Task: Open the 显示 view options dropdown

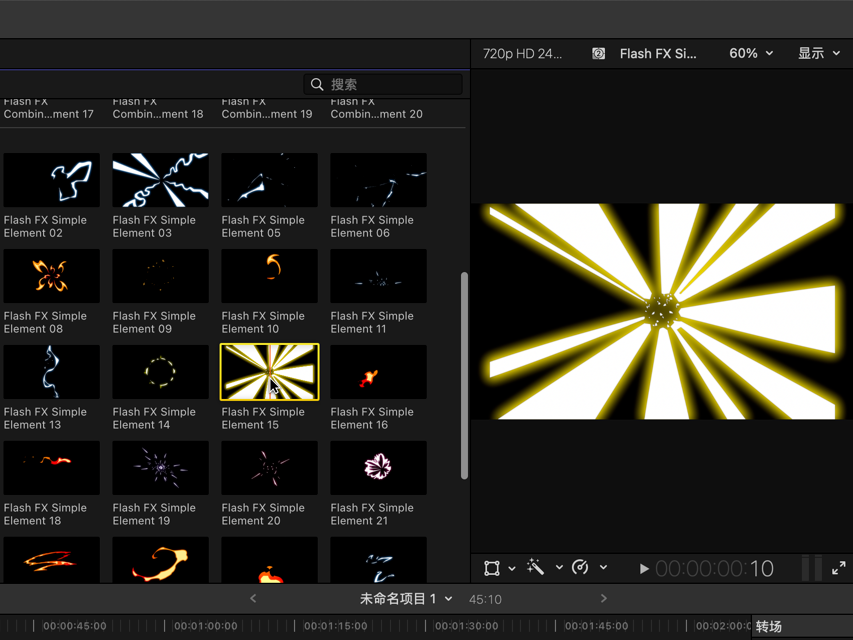Action: (819, 53)
